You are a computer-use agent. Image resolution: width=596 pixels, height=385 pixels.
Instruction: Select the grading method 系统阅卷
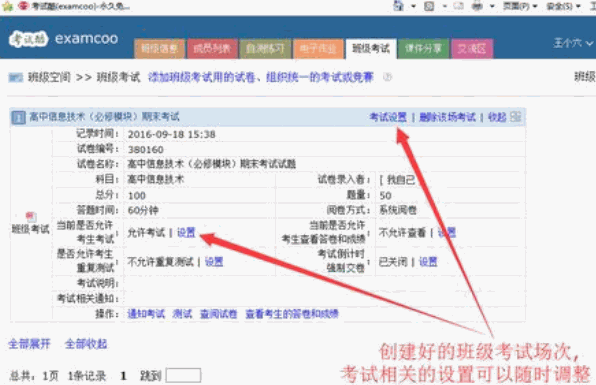398,210
